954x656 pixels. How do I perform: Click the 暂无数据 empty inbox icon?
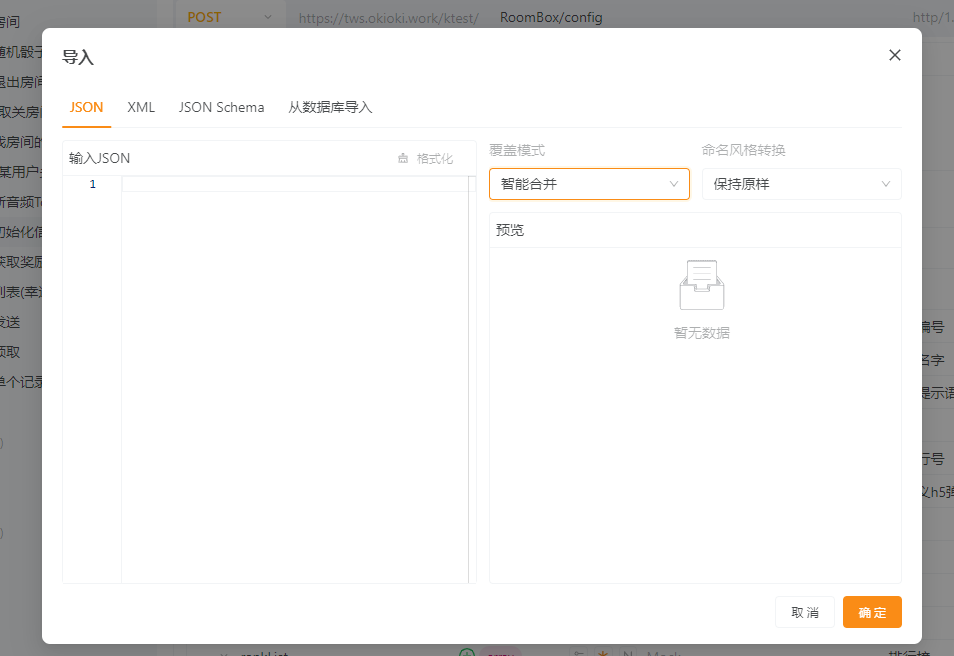tap(701, 285)
